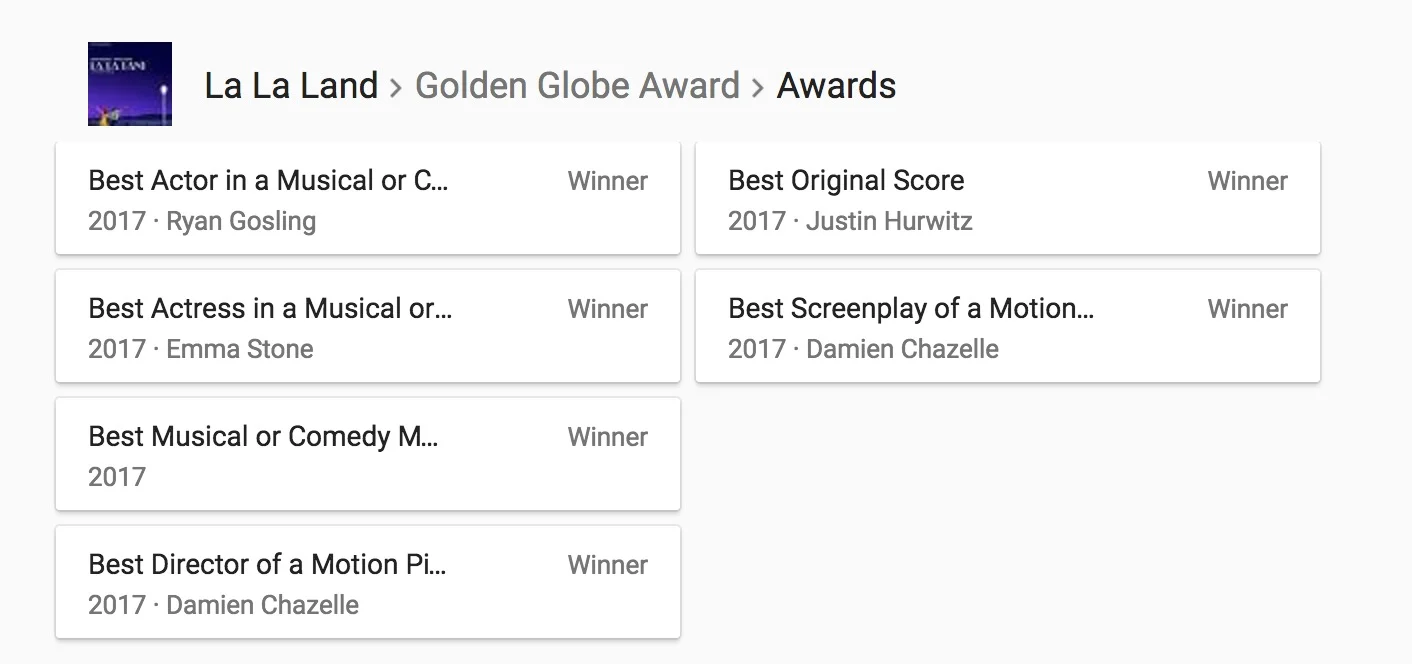Click Justin Hurwitz in the Original Score card
Image resolution: width=1412 pixels, height=664 pixels.
coord(889,221)
